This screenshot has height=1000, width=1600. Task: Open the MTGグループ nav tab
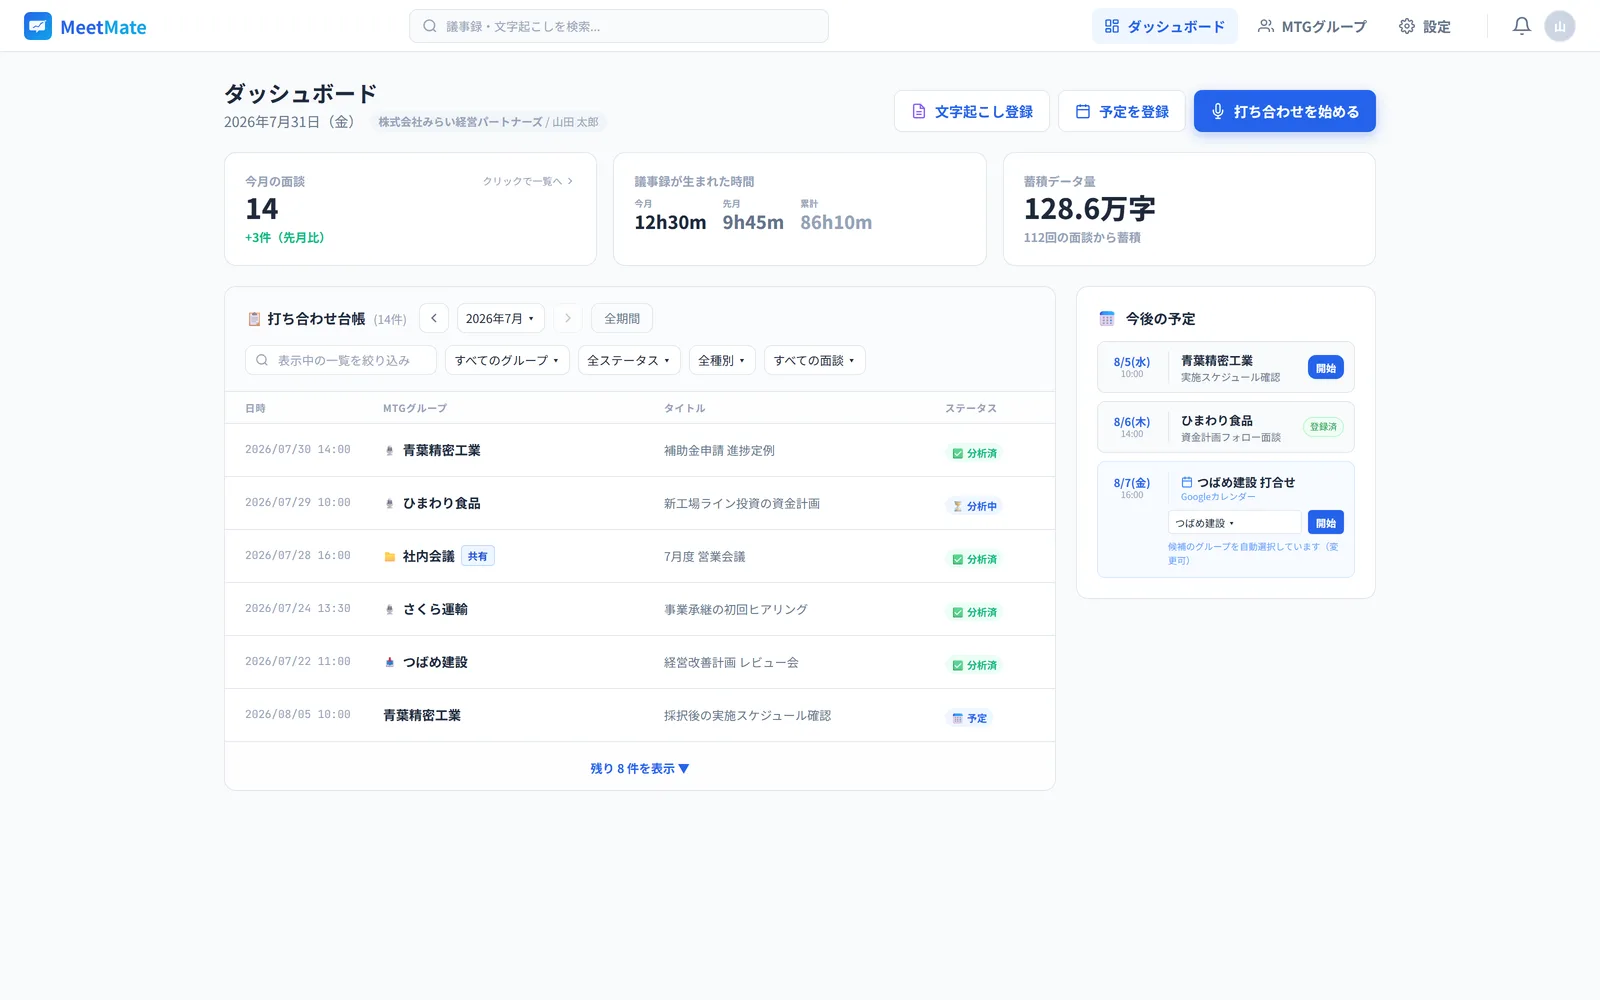(1312, 26)
